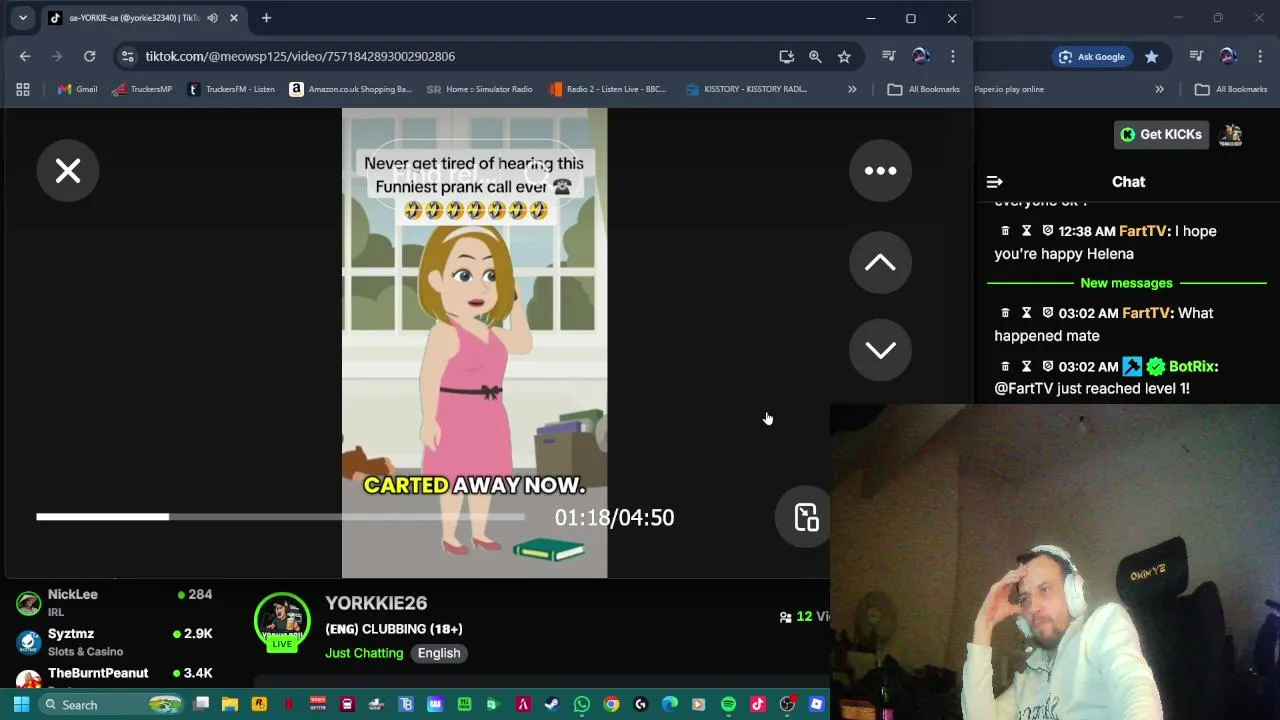
Task: Open Steam from the taskbar
Action: coord(552,704)
